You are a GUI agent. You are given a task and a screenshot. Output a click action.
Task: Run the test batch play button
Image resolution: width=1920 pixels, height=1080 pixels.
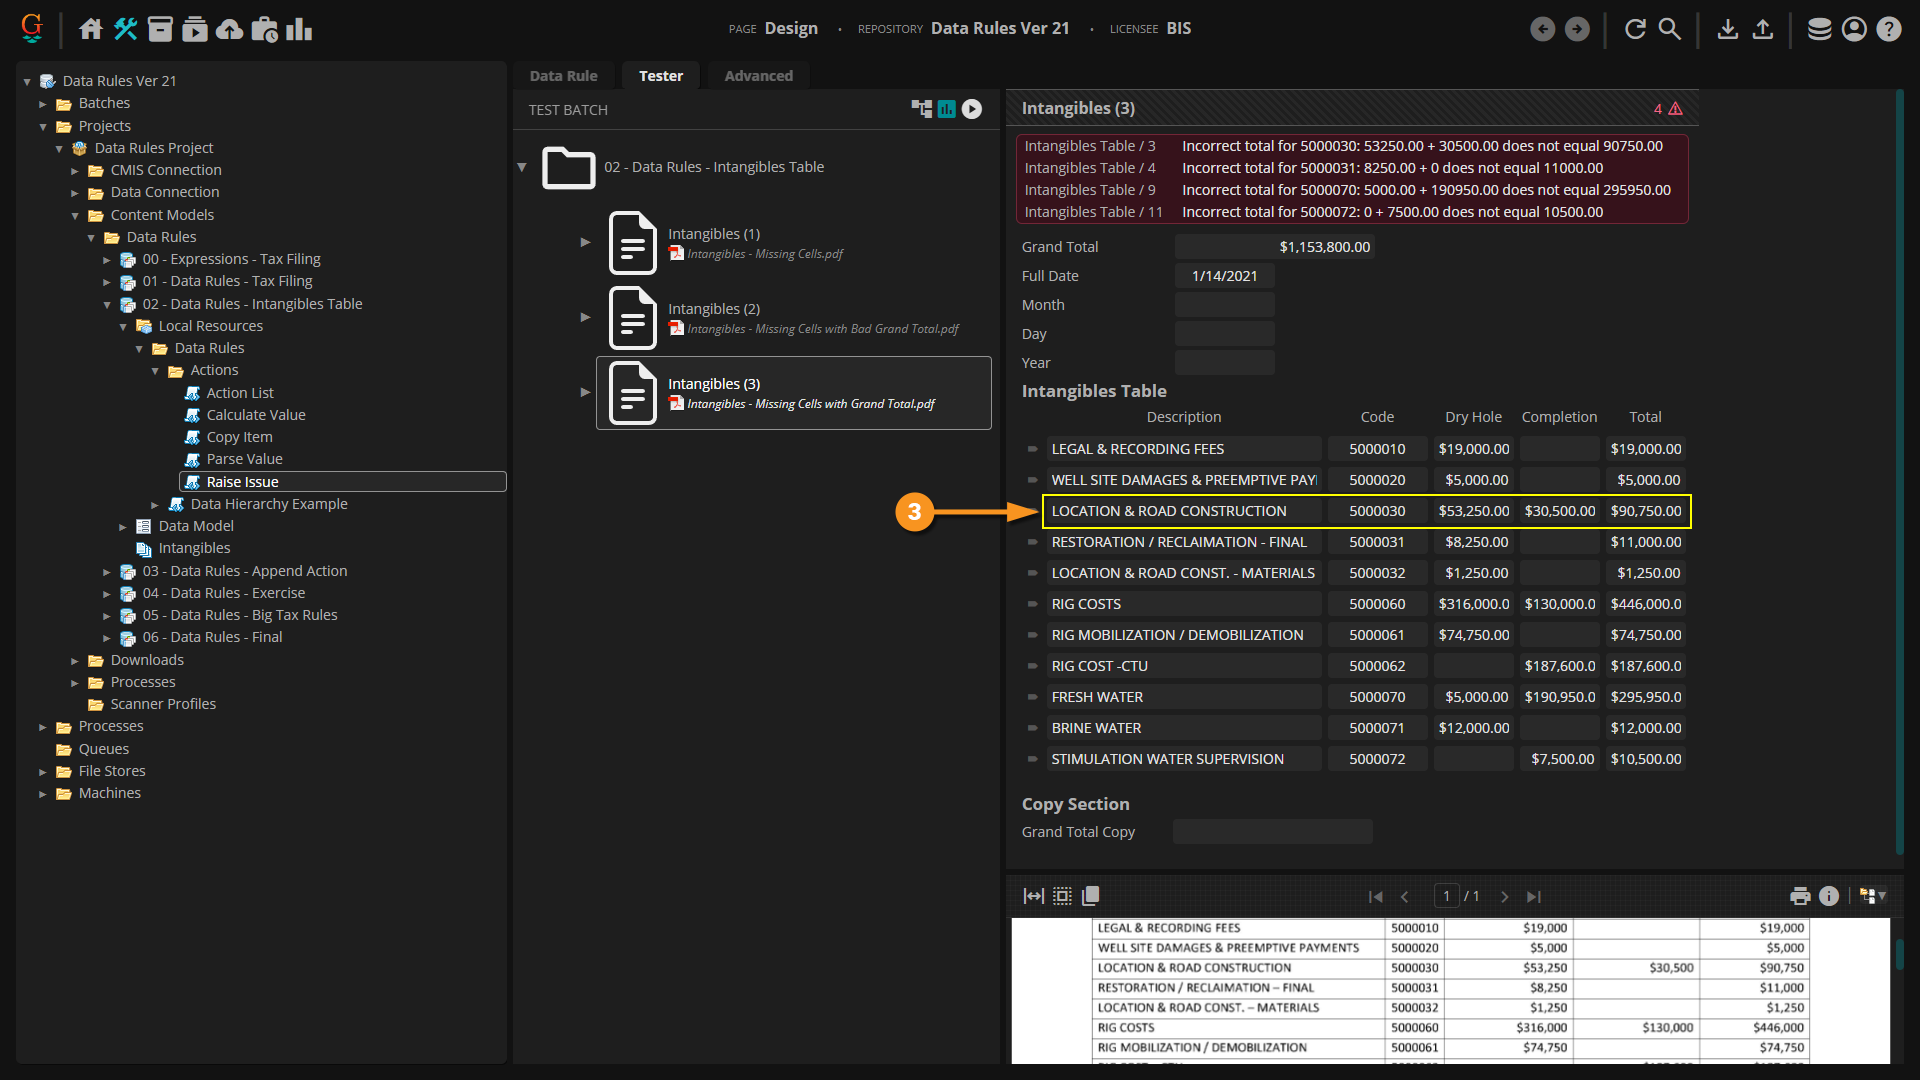point(972,109)
